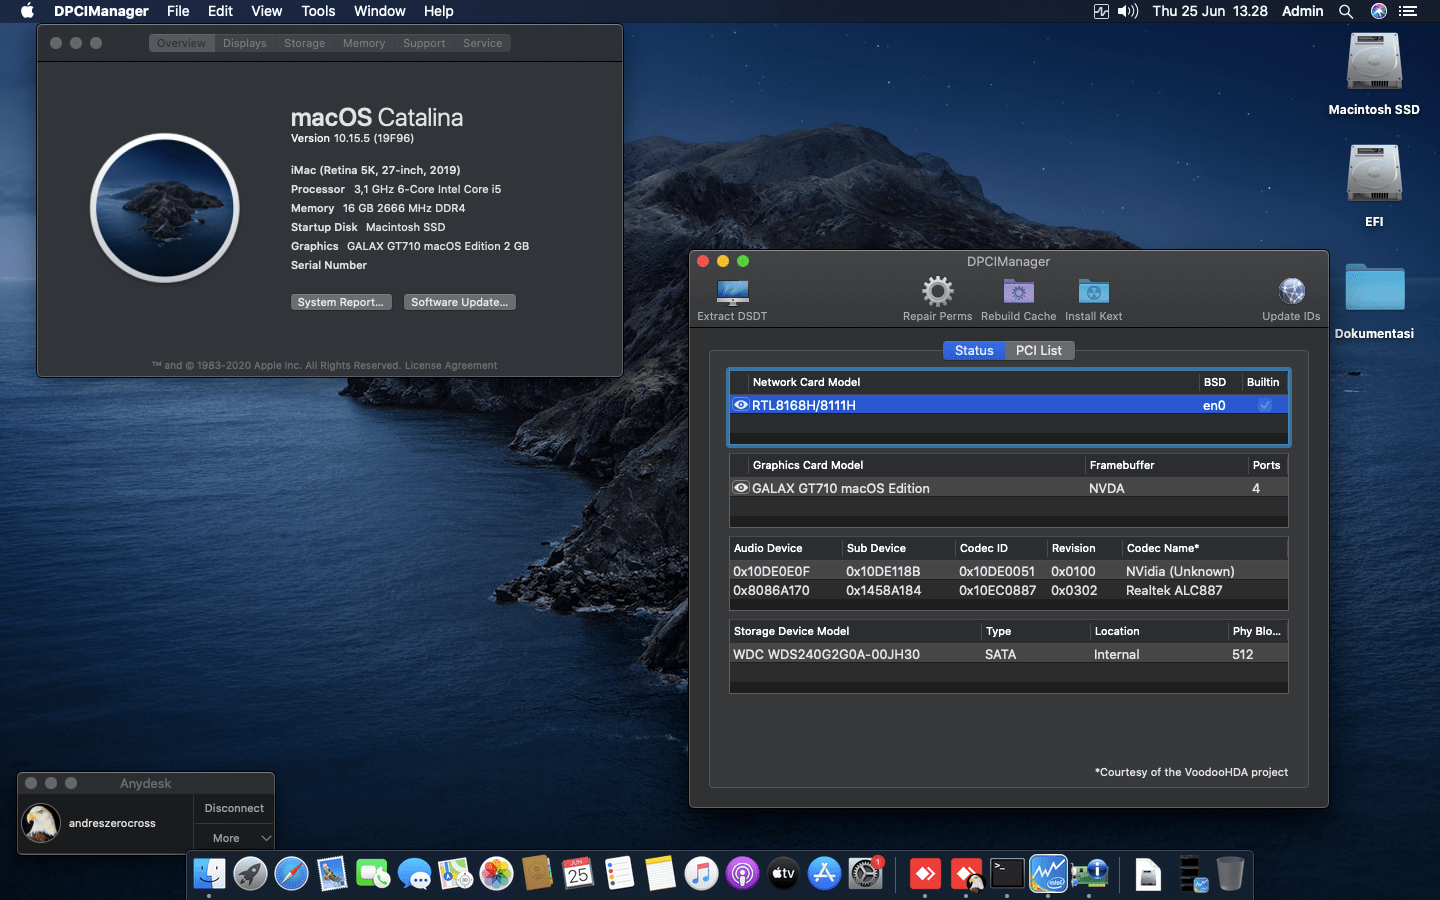Click the eye icon beside RTL8168H/8111H
The height and width of the screenshot is (900, 1440).
point(741,405)
